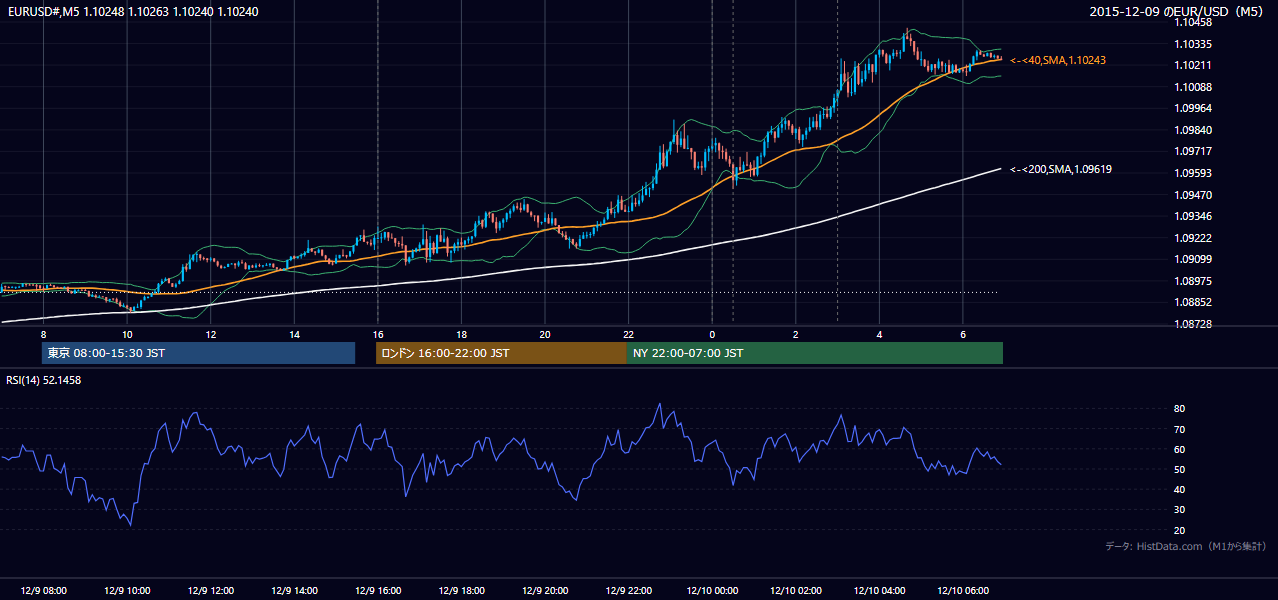Image resolution: width=1278 pixels, height=600 pixels.
Task: Click the 2015-12-09 EUR/USD (M5) heading
Action: click(x=1178, y=12)
